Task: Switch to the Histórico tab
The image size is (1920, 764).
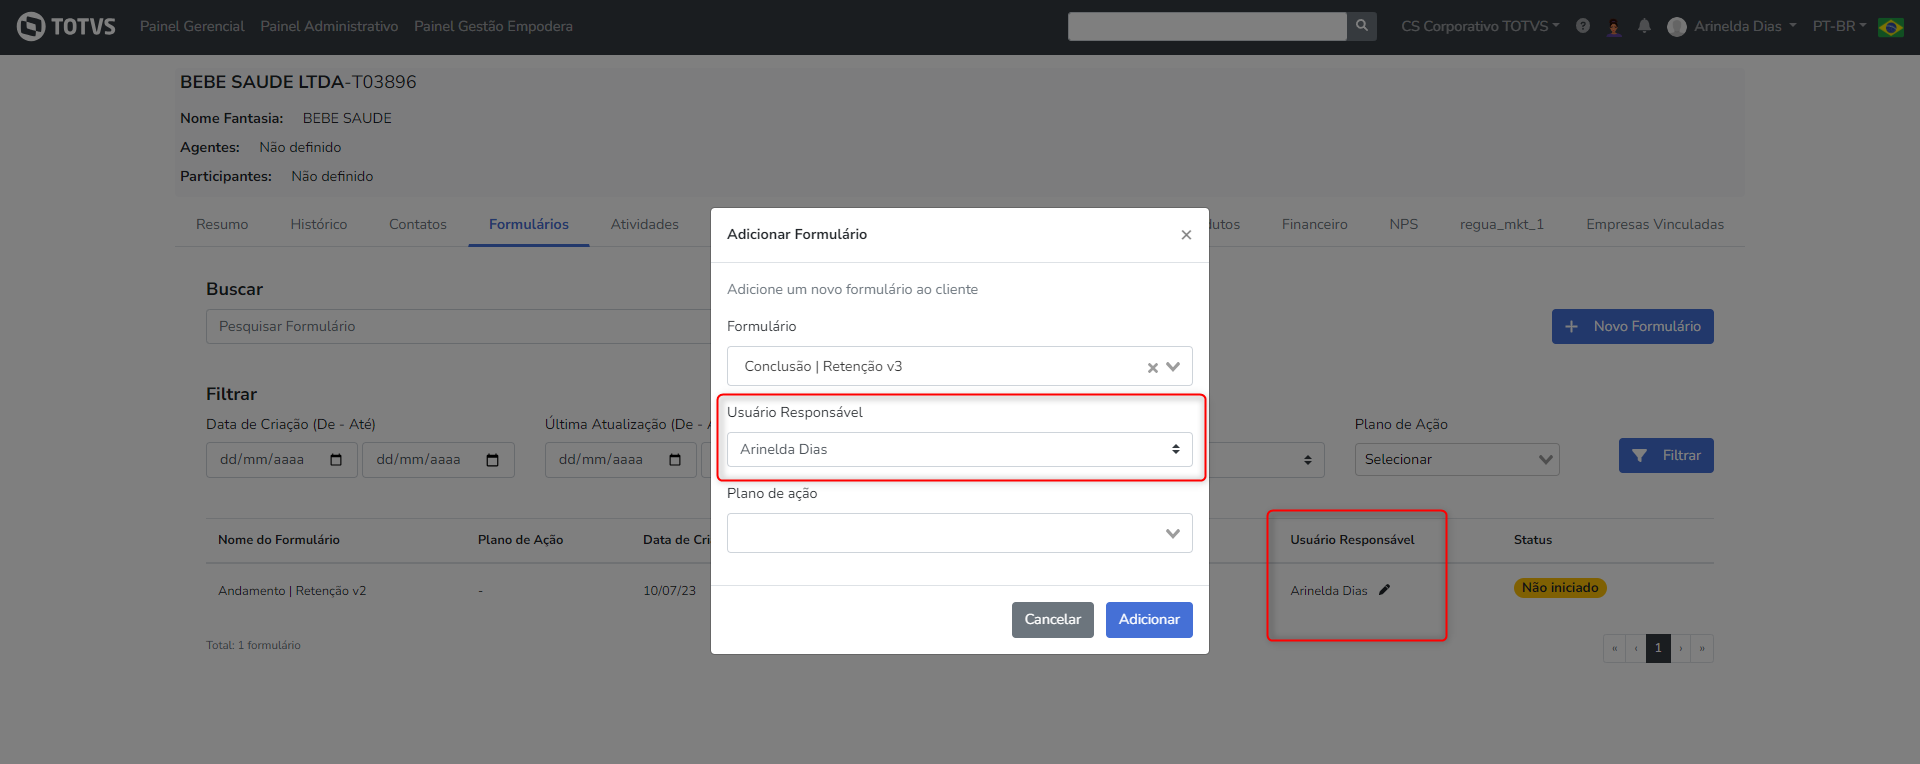Action: click(318, 224)
